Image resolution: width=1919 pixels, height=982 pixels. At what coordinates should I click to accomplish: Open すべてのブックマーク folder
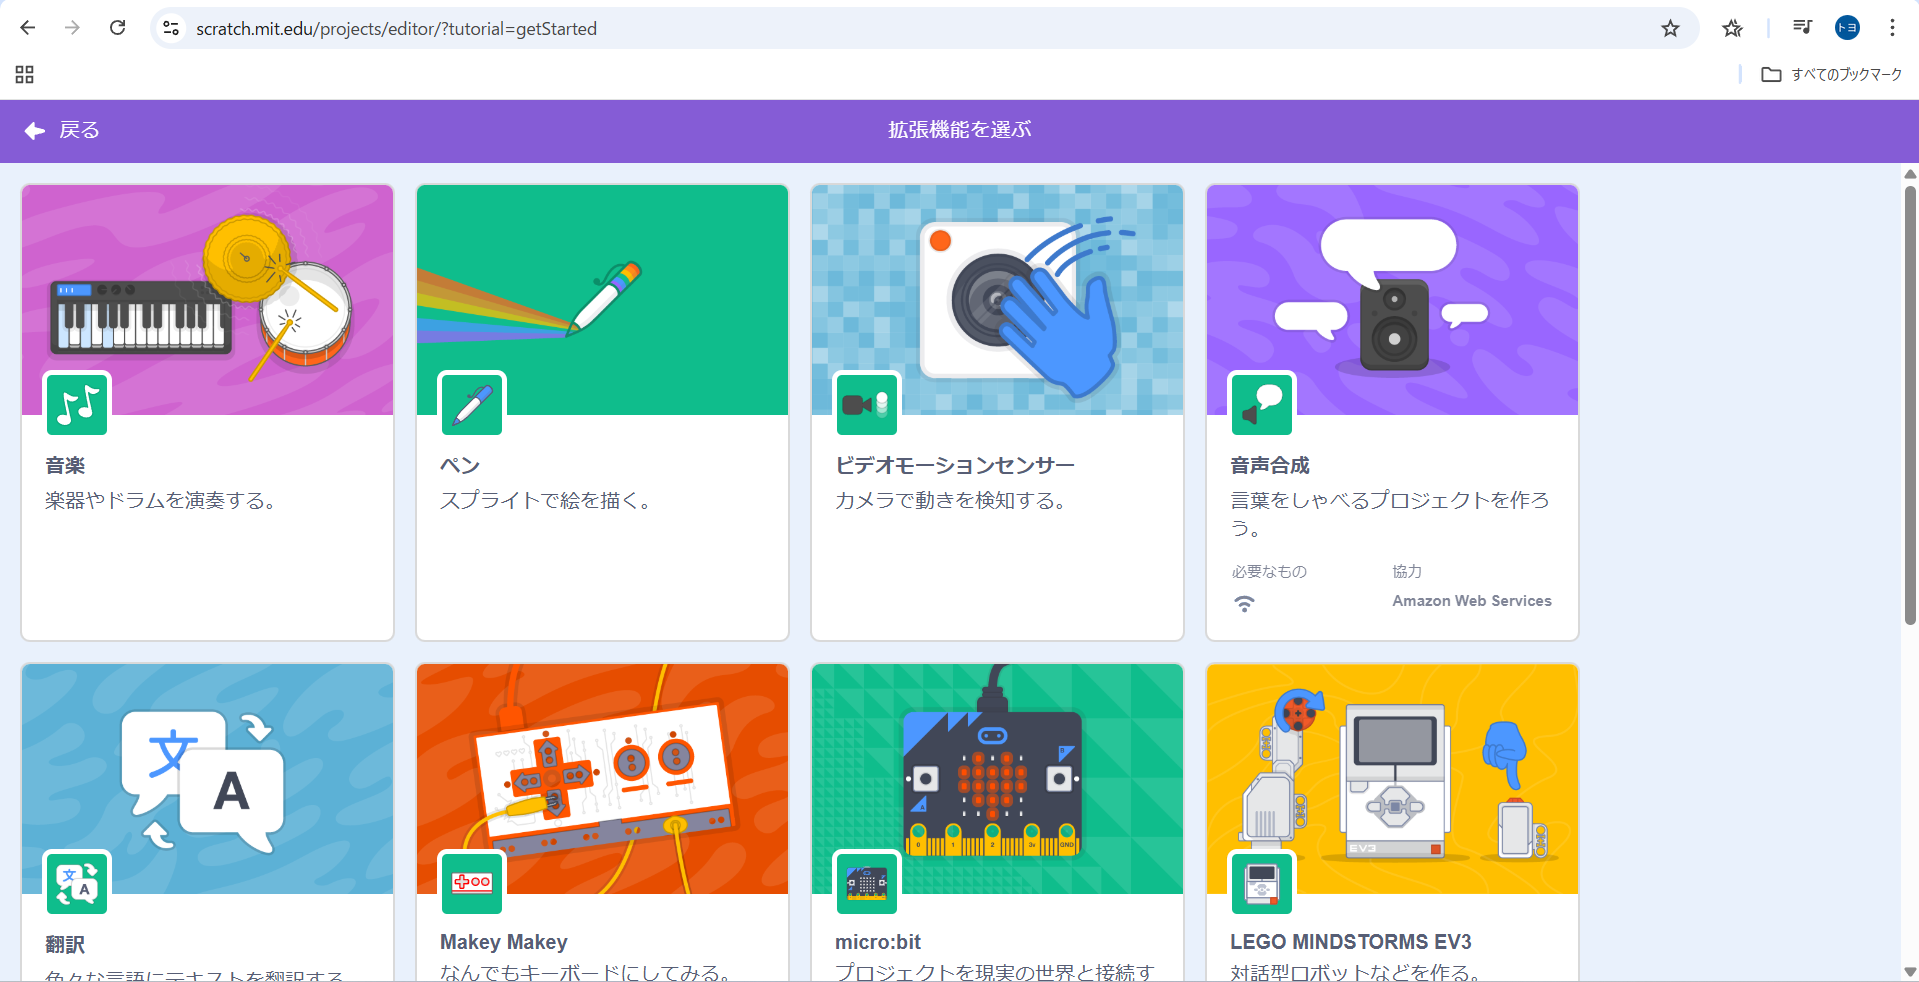[1832, 75]
